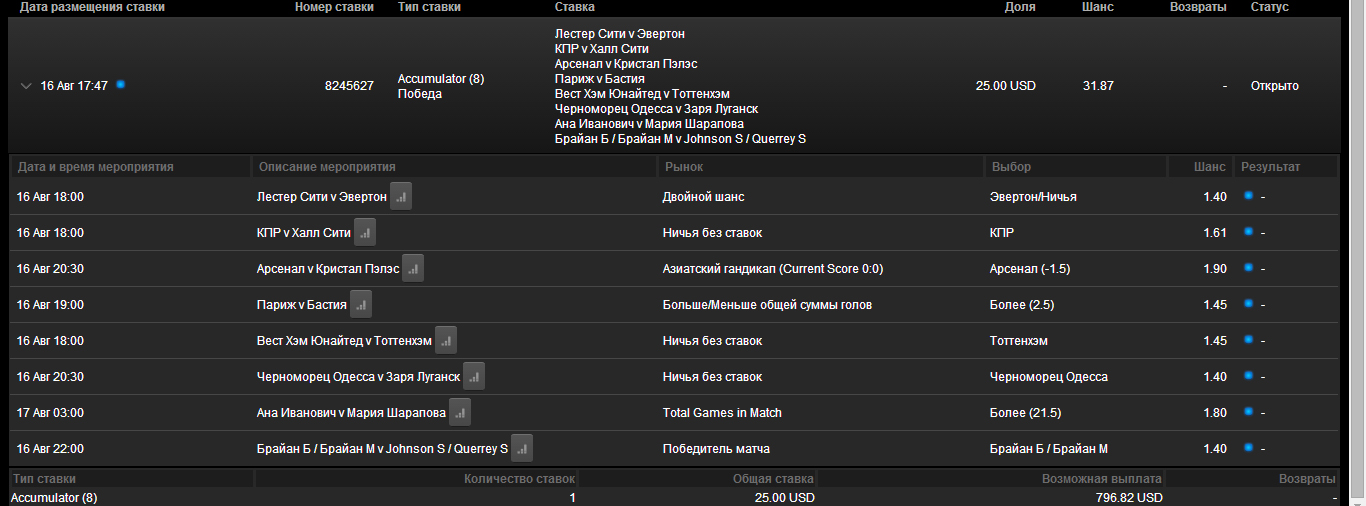Open Черноморец Одесса v Заря Луганск event row

359,377
